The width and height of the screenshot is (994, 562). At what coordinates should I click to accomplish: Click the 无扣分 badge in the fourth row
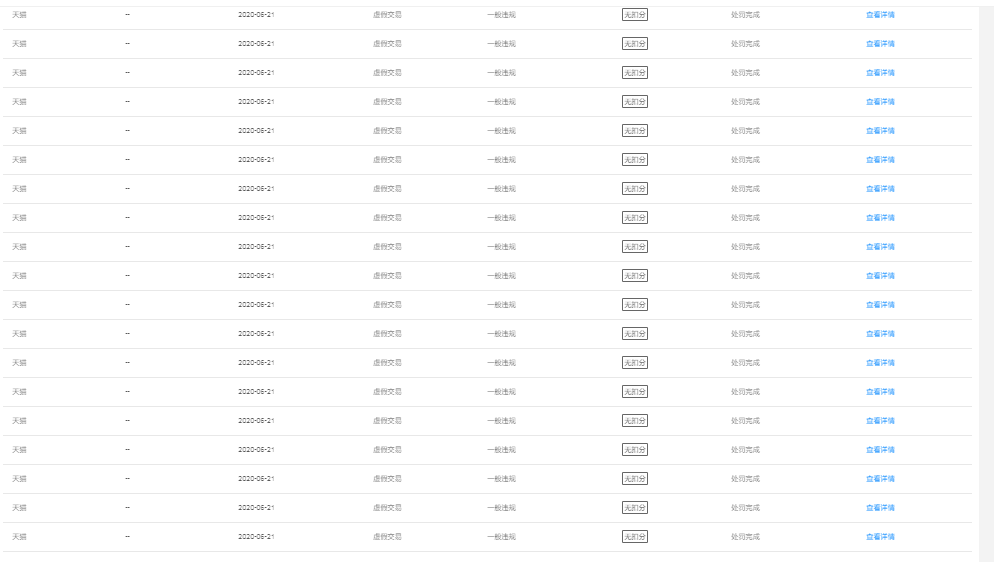[635, 101]
